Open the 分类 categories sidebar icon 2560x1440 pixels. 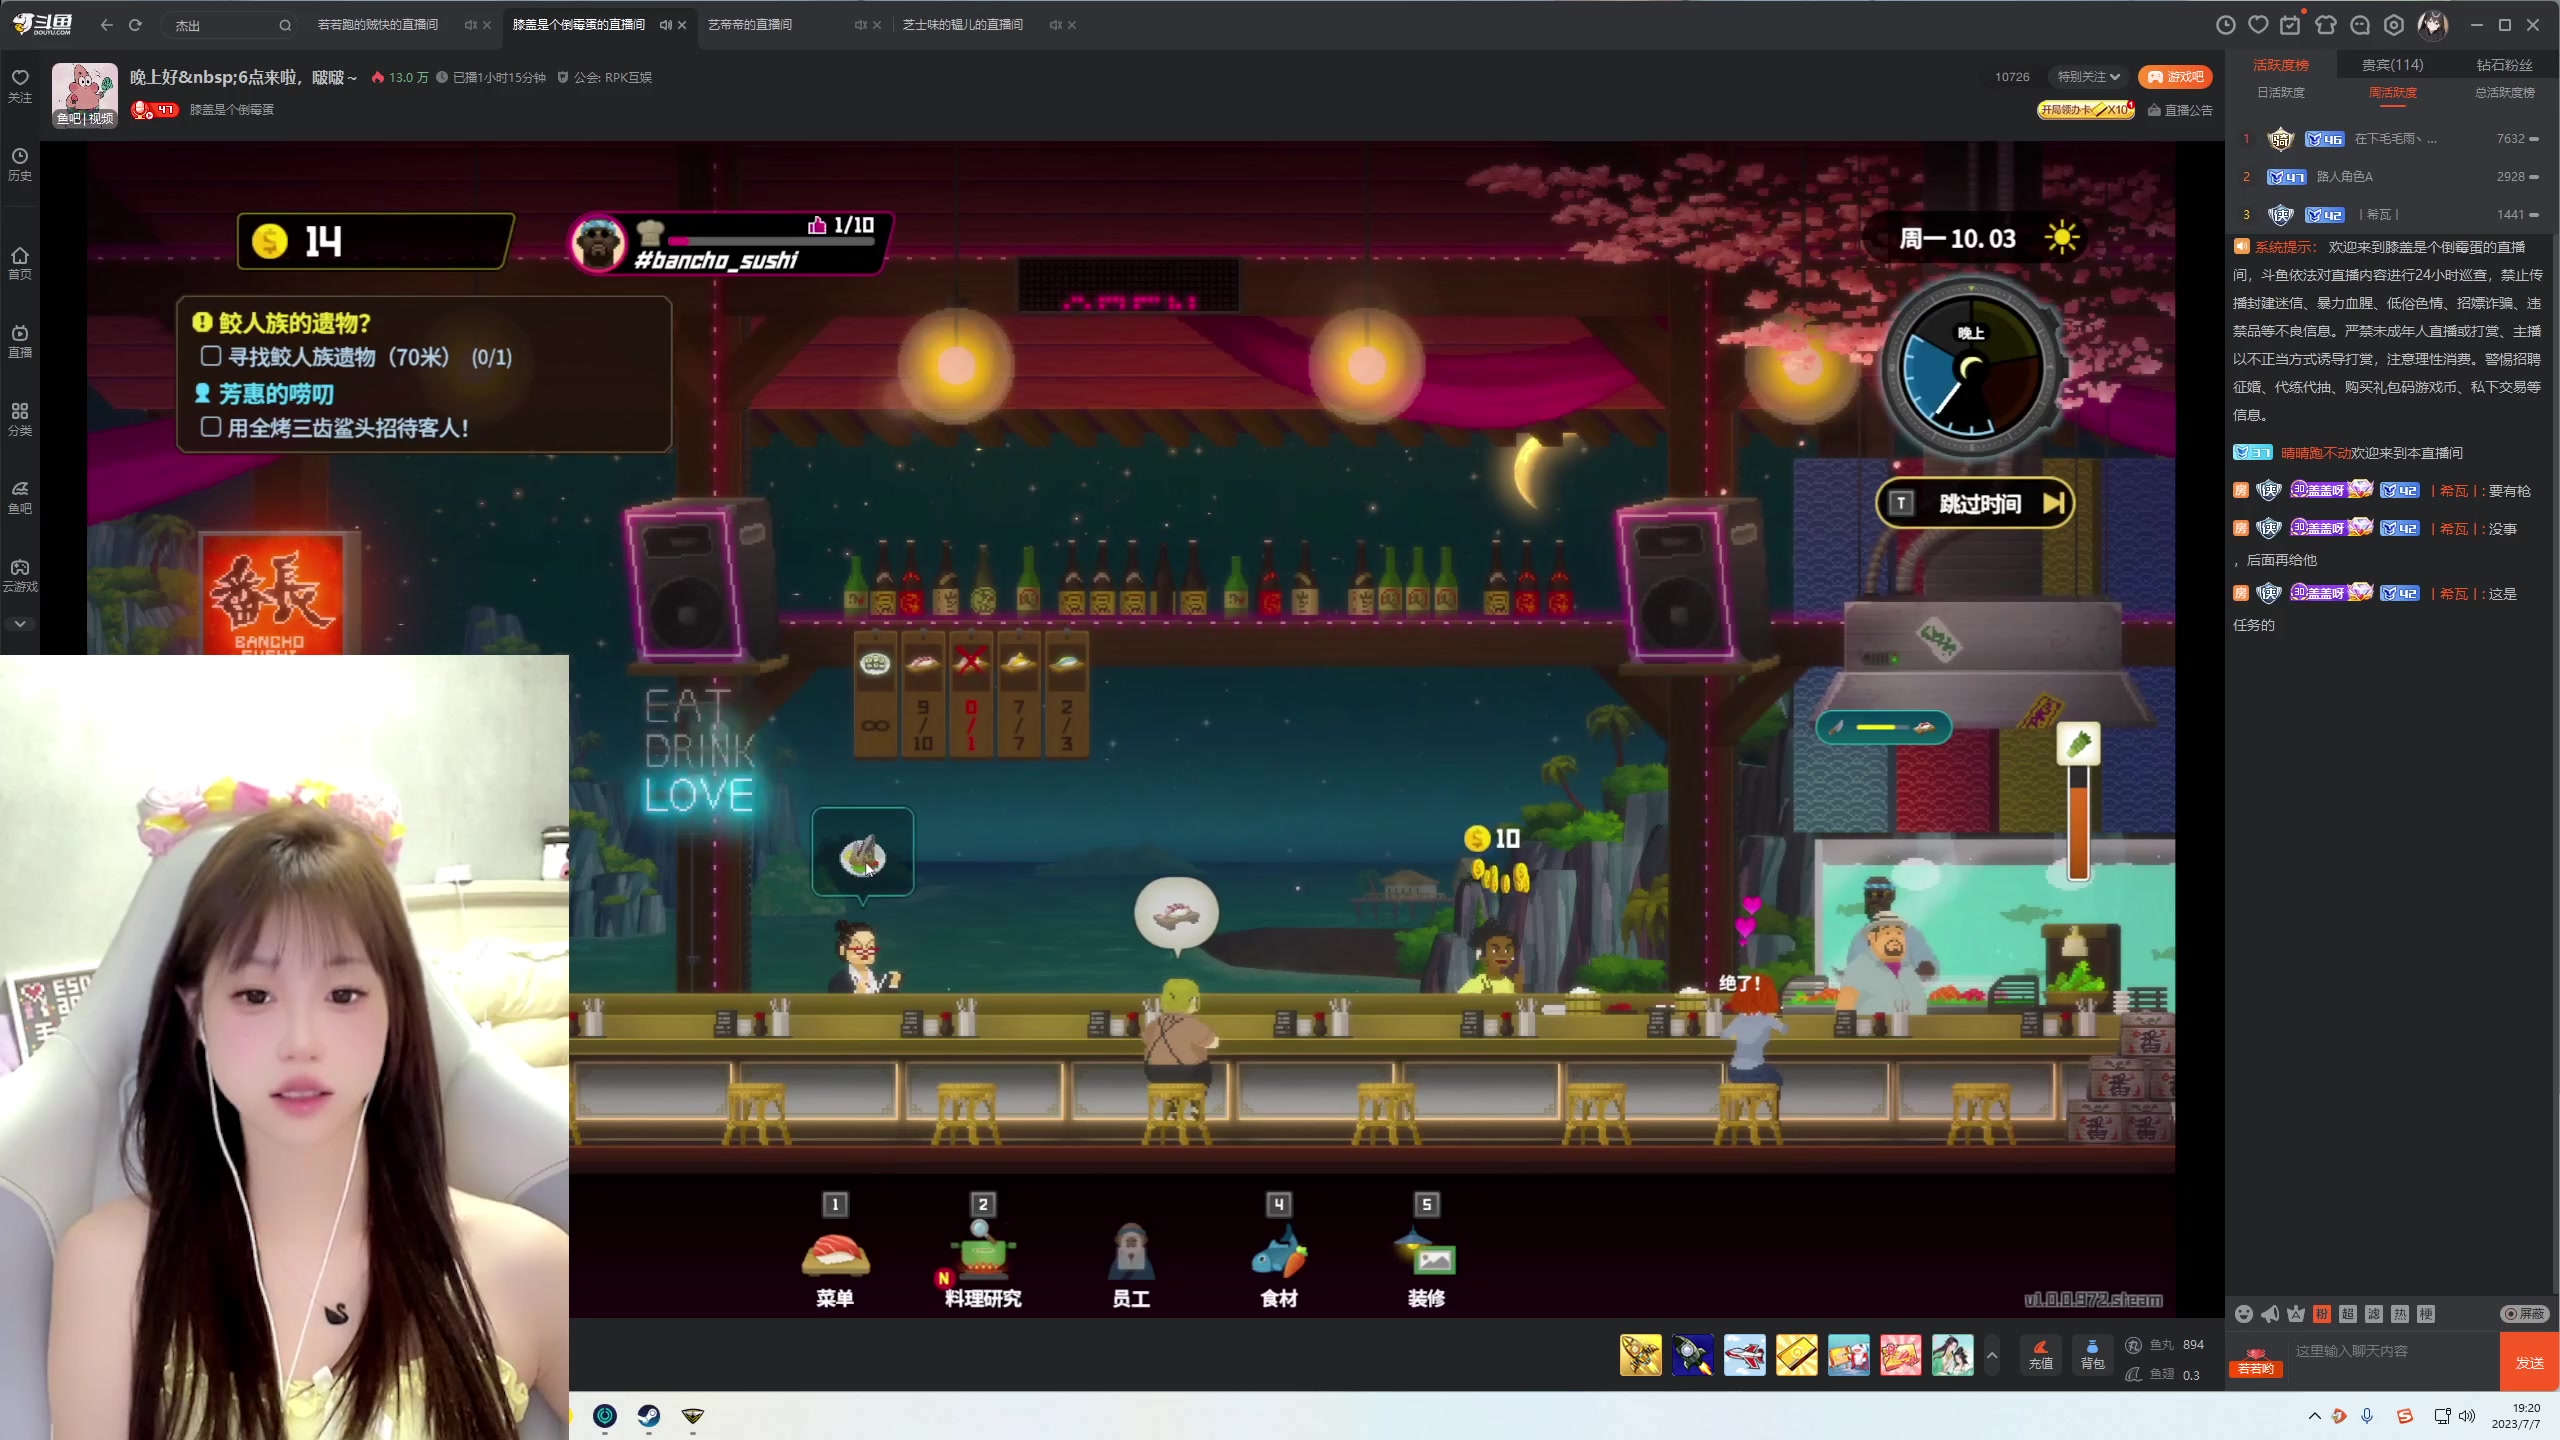(20, 419)
